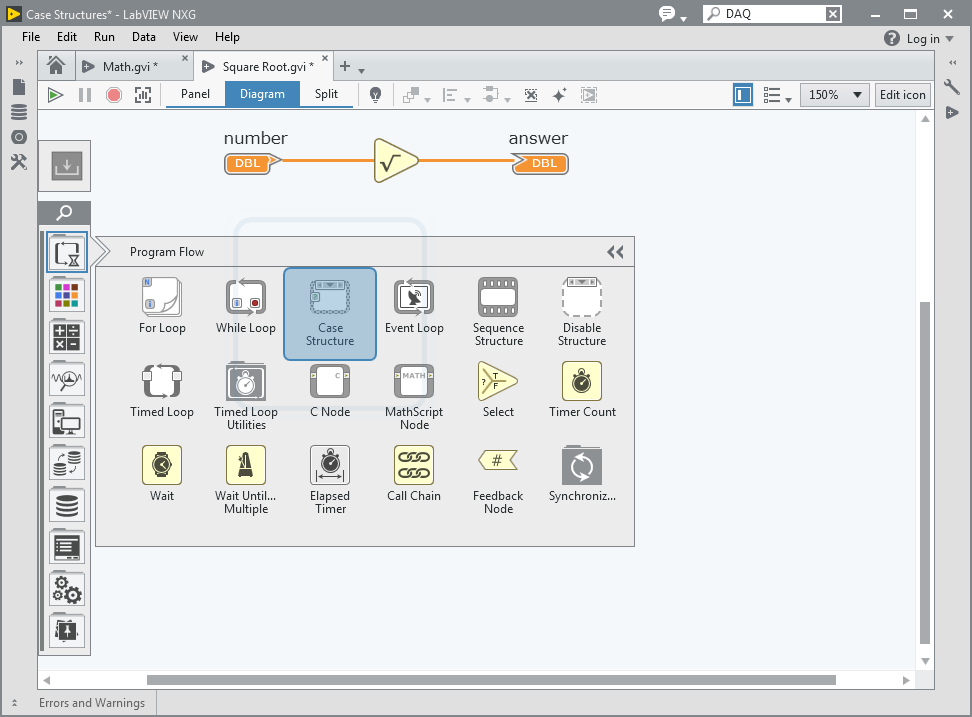Clear the DAQ search box
The height and width of the screenshot is (717, 972).
point(834,14)
